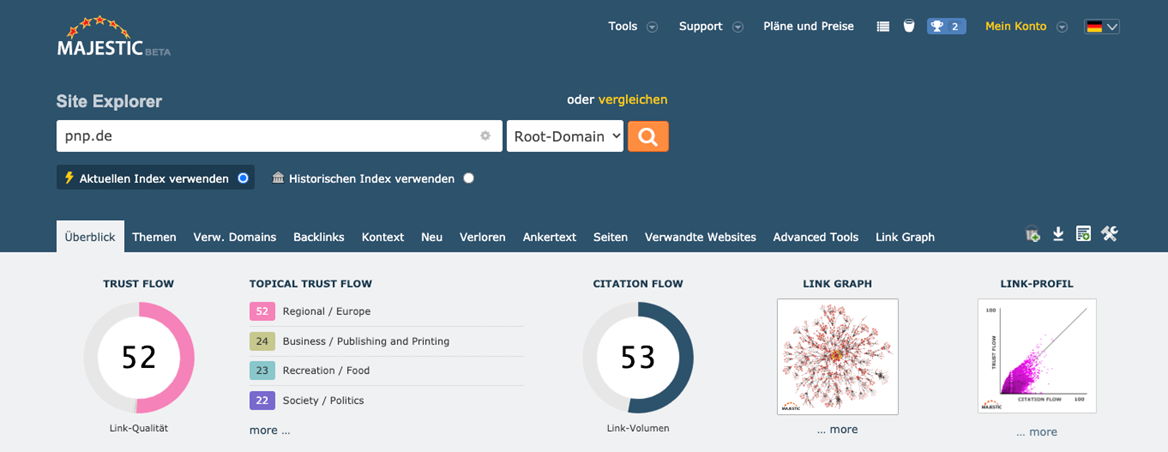Viewport: 1168px width, 452px height.
Task: Open the language chevron dropdown
Action: tap(1112, 27)
